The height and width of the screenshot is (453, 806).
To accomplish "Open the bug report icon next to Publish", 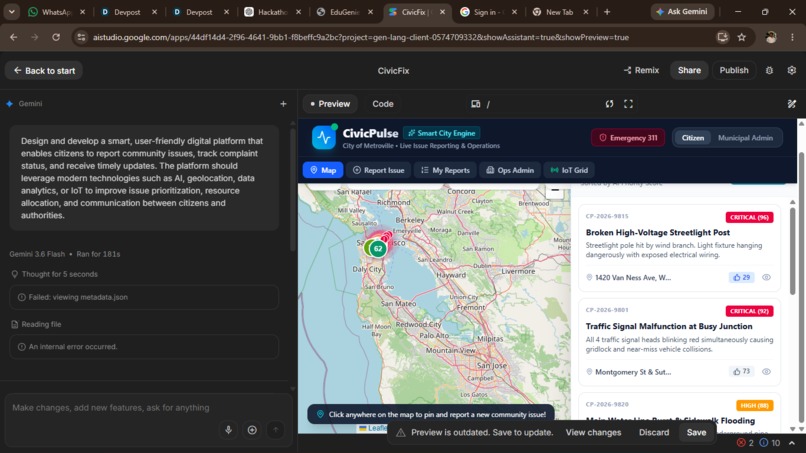I will (x=769, y=70).
